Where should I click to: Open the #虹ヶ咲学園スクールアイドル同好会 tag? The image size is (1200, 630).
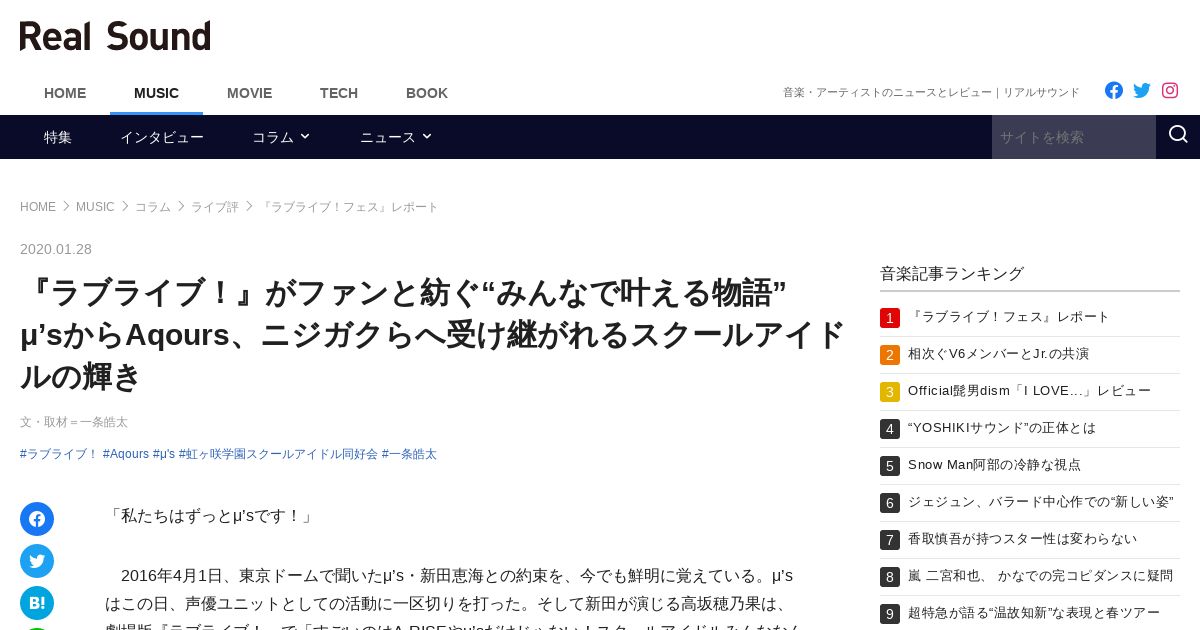[278, 454]
